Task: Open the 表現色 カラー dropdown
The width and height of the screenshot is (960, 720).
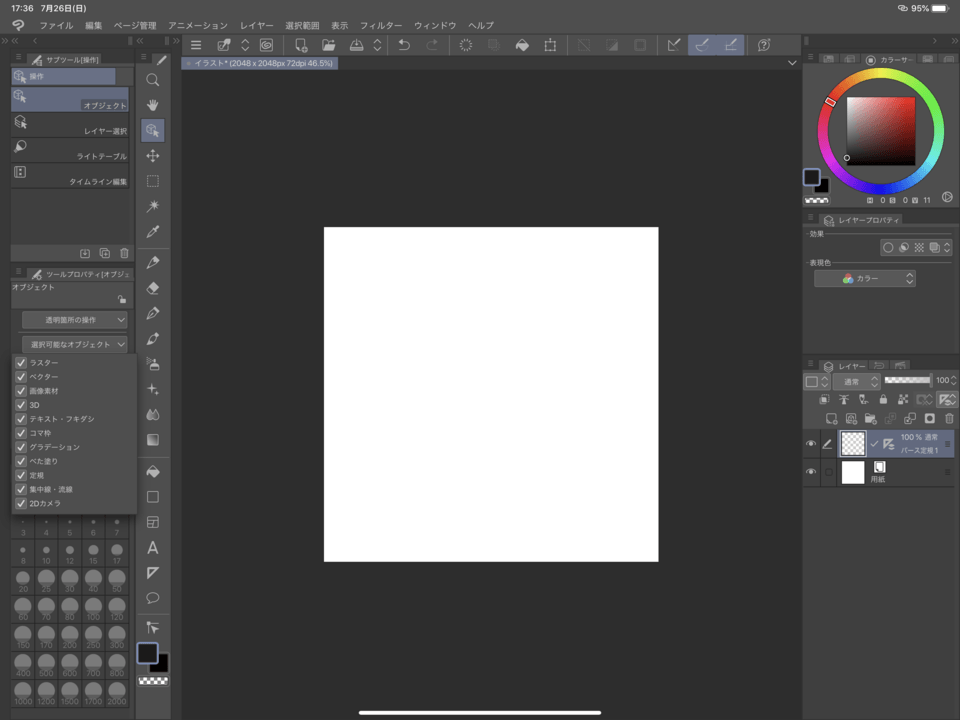Action: 865,279
